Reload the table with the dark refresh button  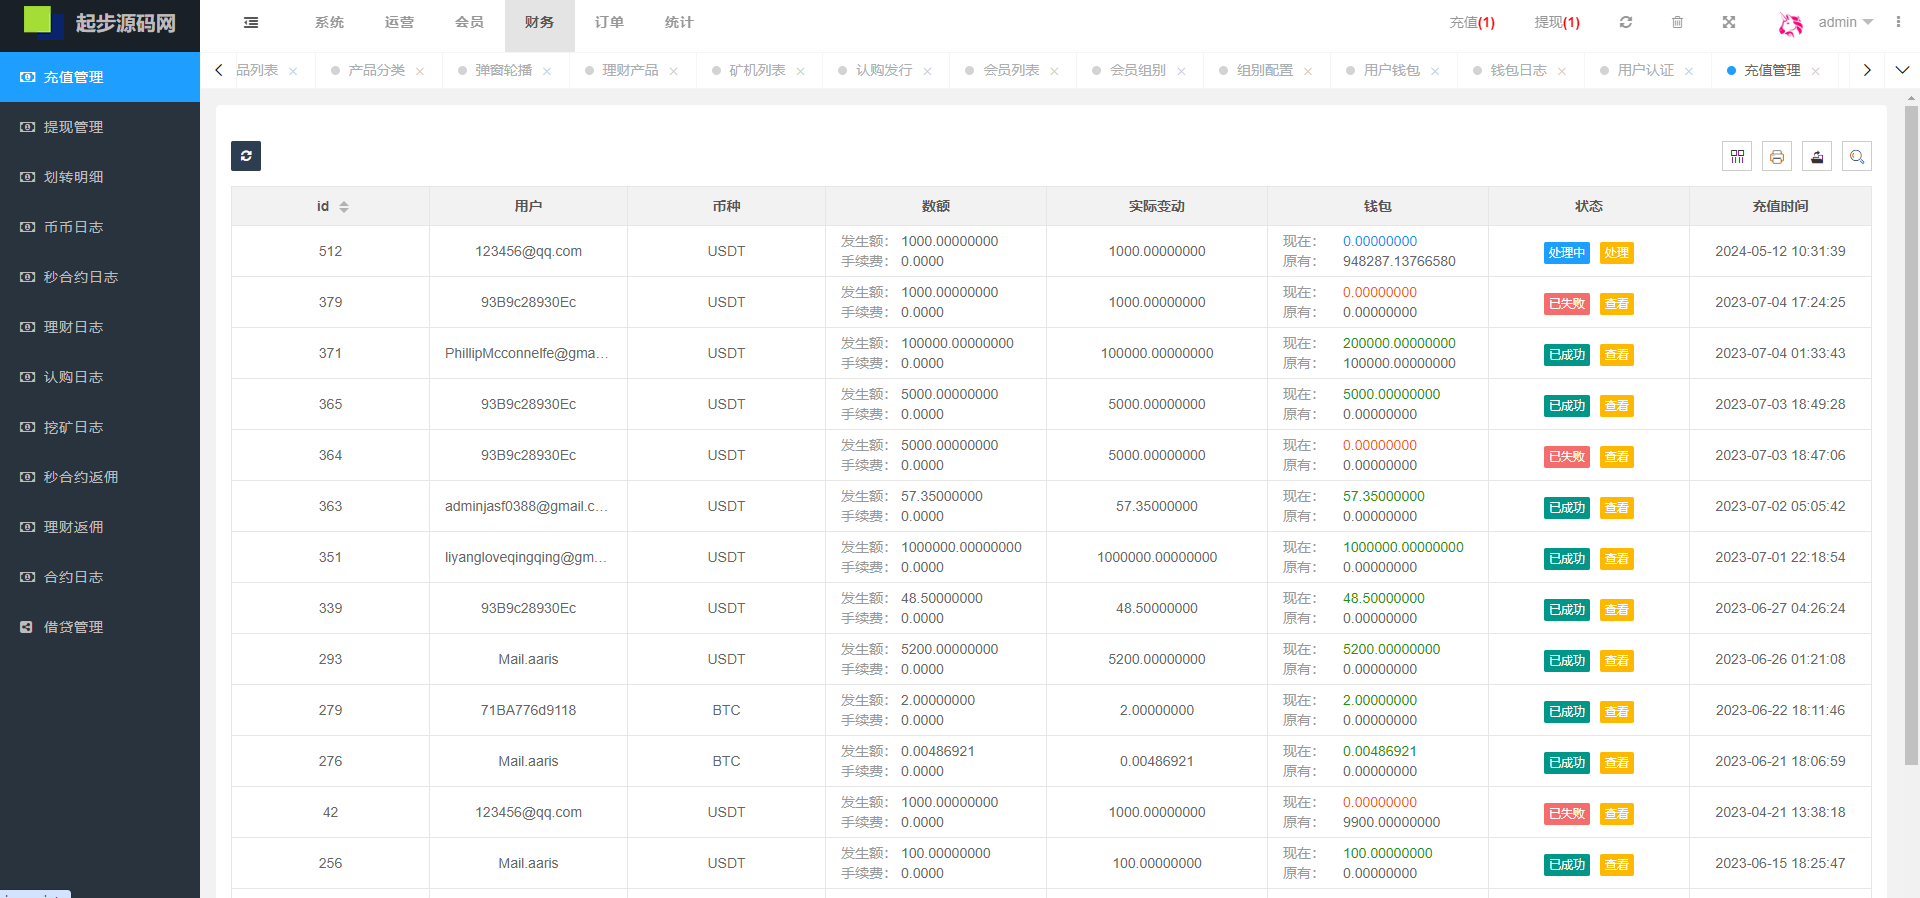click(246, 156)
